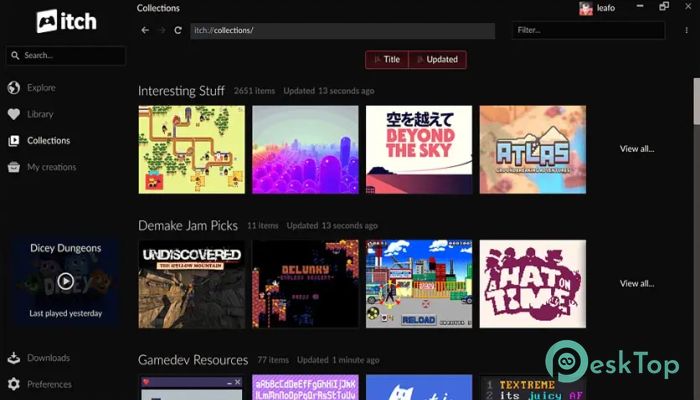Click the Downloads tray icon

tap(14, 358)
